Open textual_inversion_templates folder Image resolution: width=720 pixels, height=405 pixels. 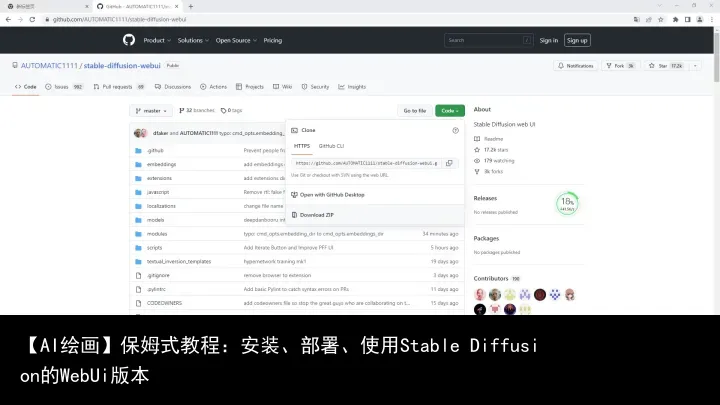[x=179, y=261]
